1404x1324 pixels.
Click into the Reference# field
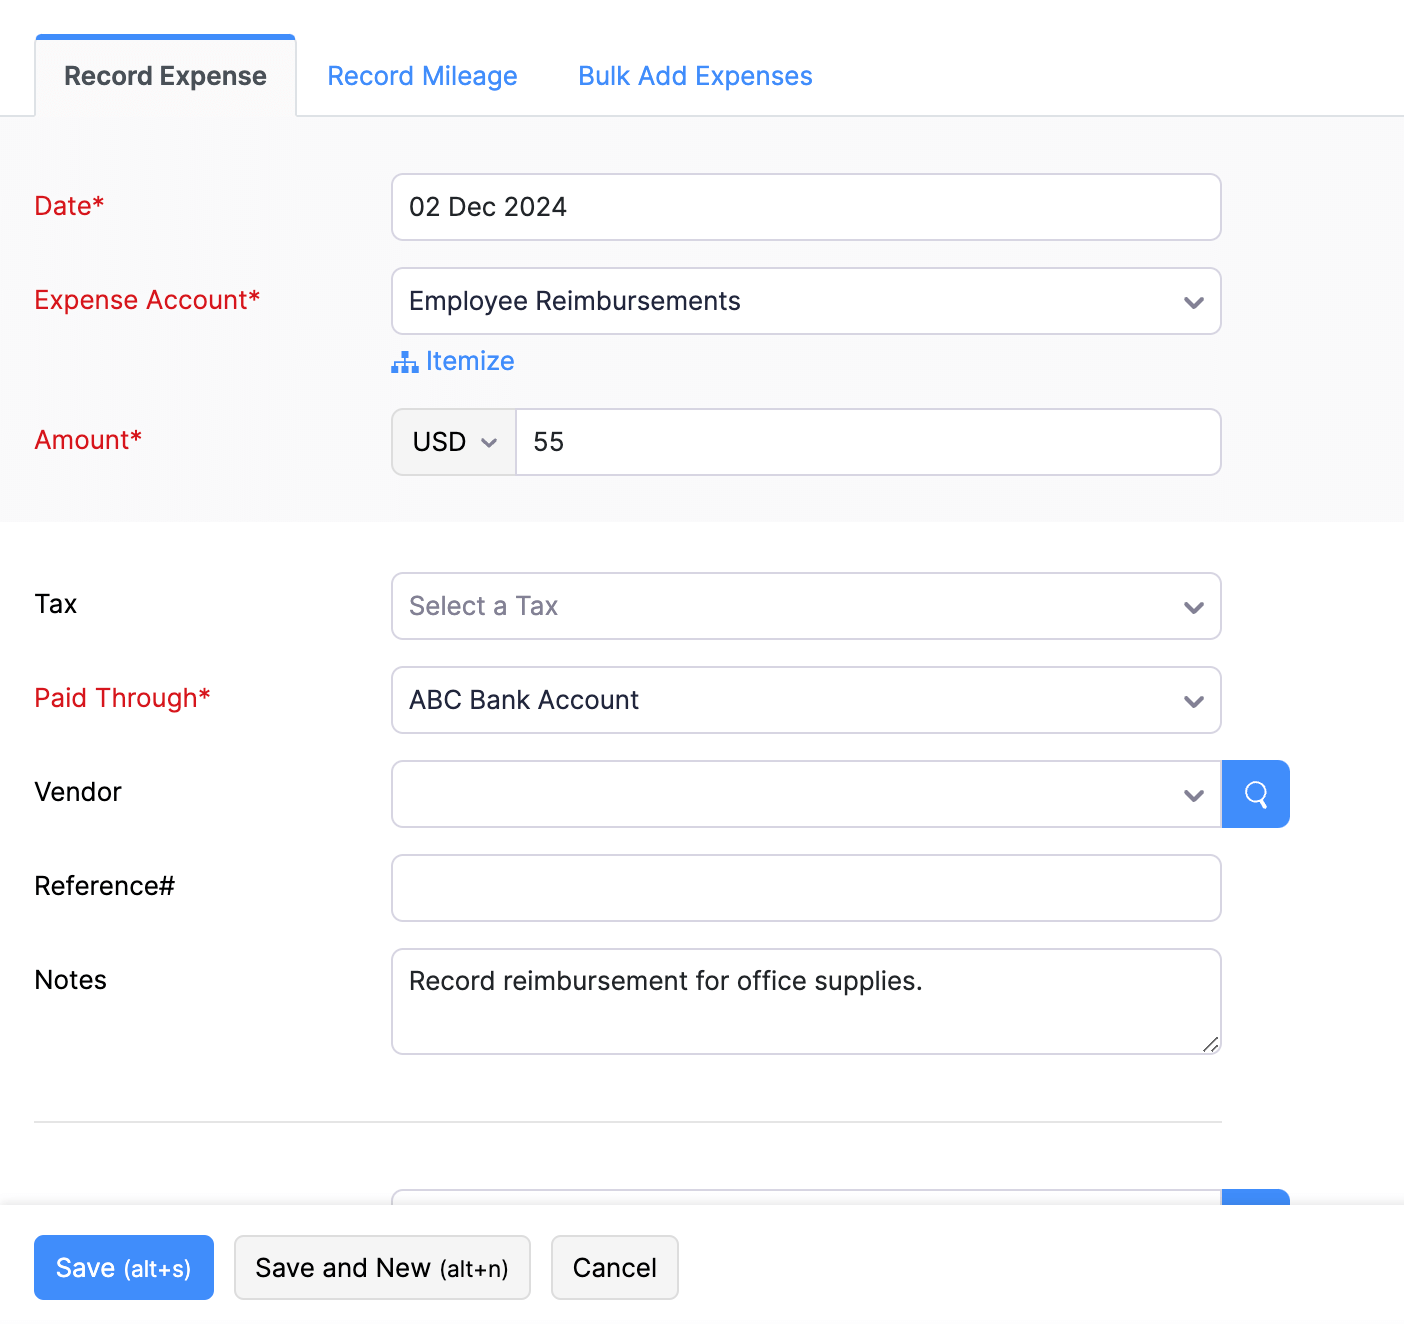coord(805,887)
